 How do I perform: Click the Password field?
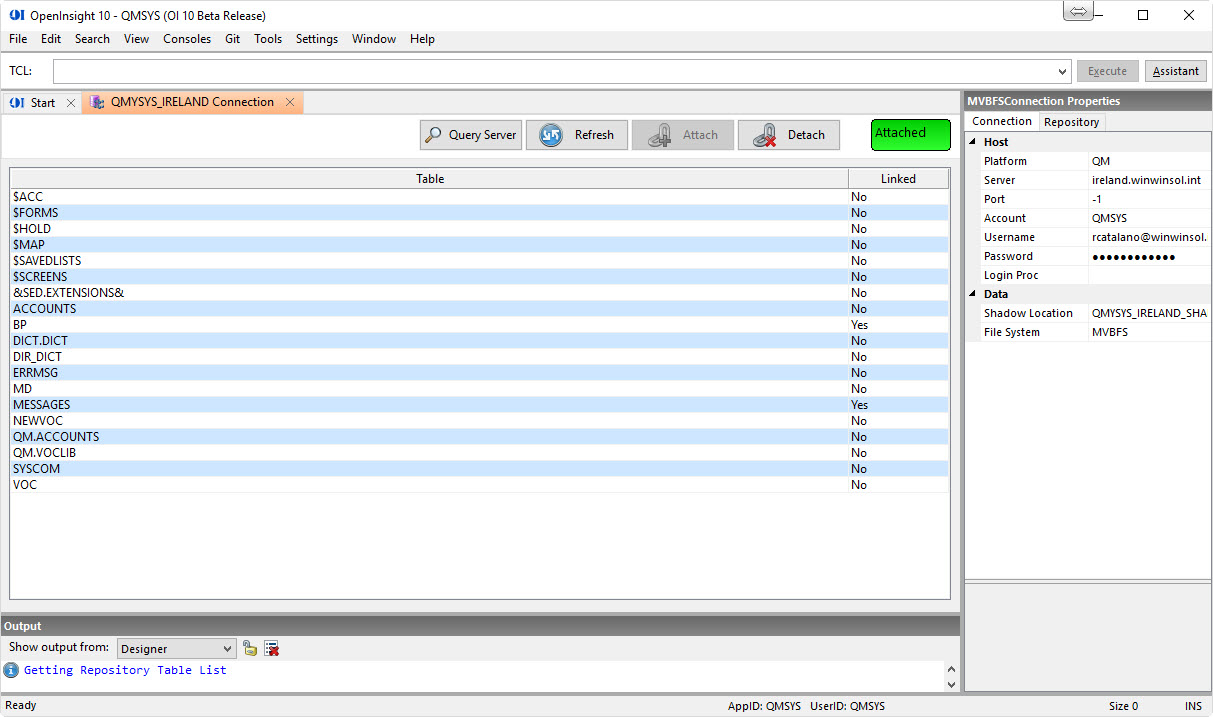click(x=1149, y=256)
